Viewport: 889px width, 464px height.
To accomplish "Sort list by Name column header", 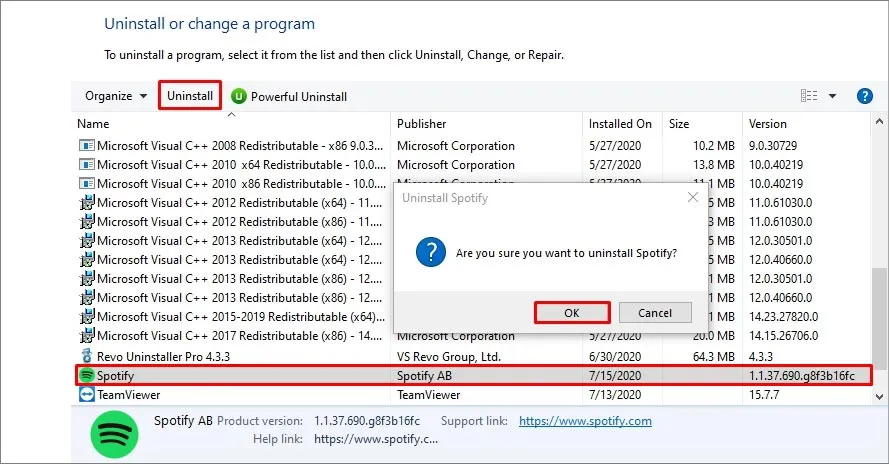I will (x=93, y=124).
